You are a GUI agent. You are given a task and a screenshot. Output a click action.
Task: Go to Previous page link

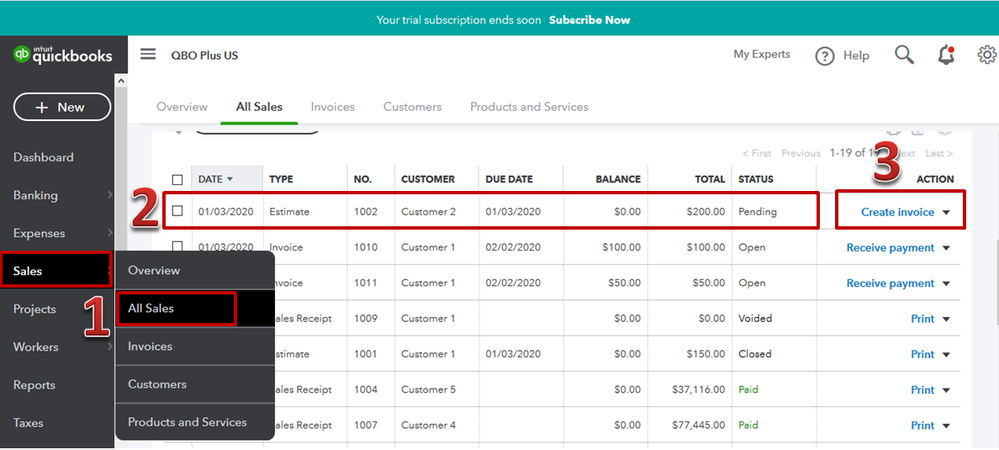click(x=801, y=154)
